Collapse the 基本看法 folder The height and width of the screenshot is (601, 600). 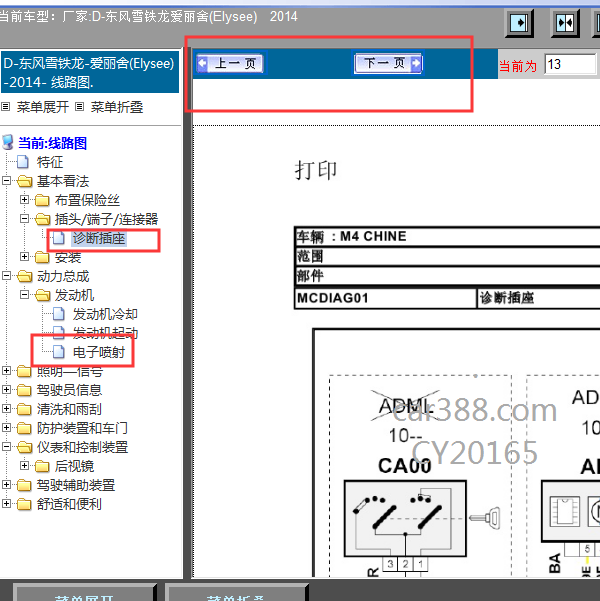7,181
